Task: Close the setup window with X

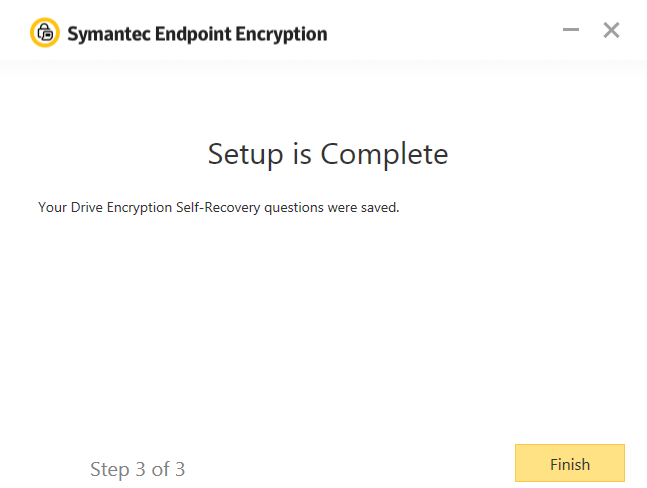Action: (611, 30)
